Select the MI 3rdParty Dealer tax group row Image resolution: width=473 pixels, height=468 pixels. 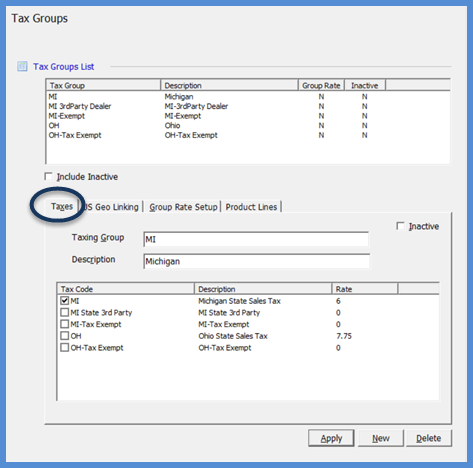[x=247, y=106]
